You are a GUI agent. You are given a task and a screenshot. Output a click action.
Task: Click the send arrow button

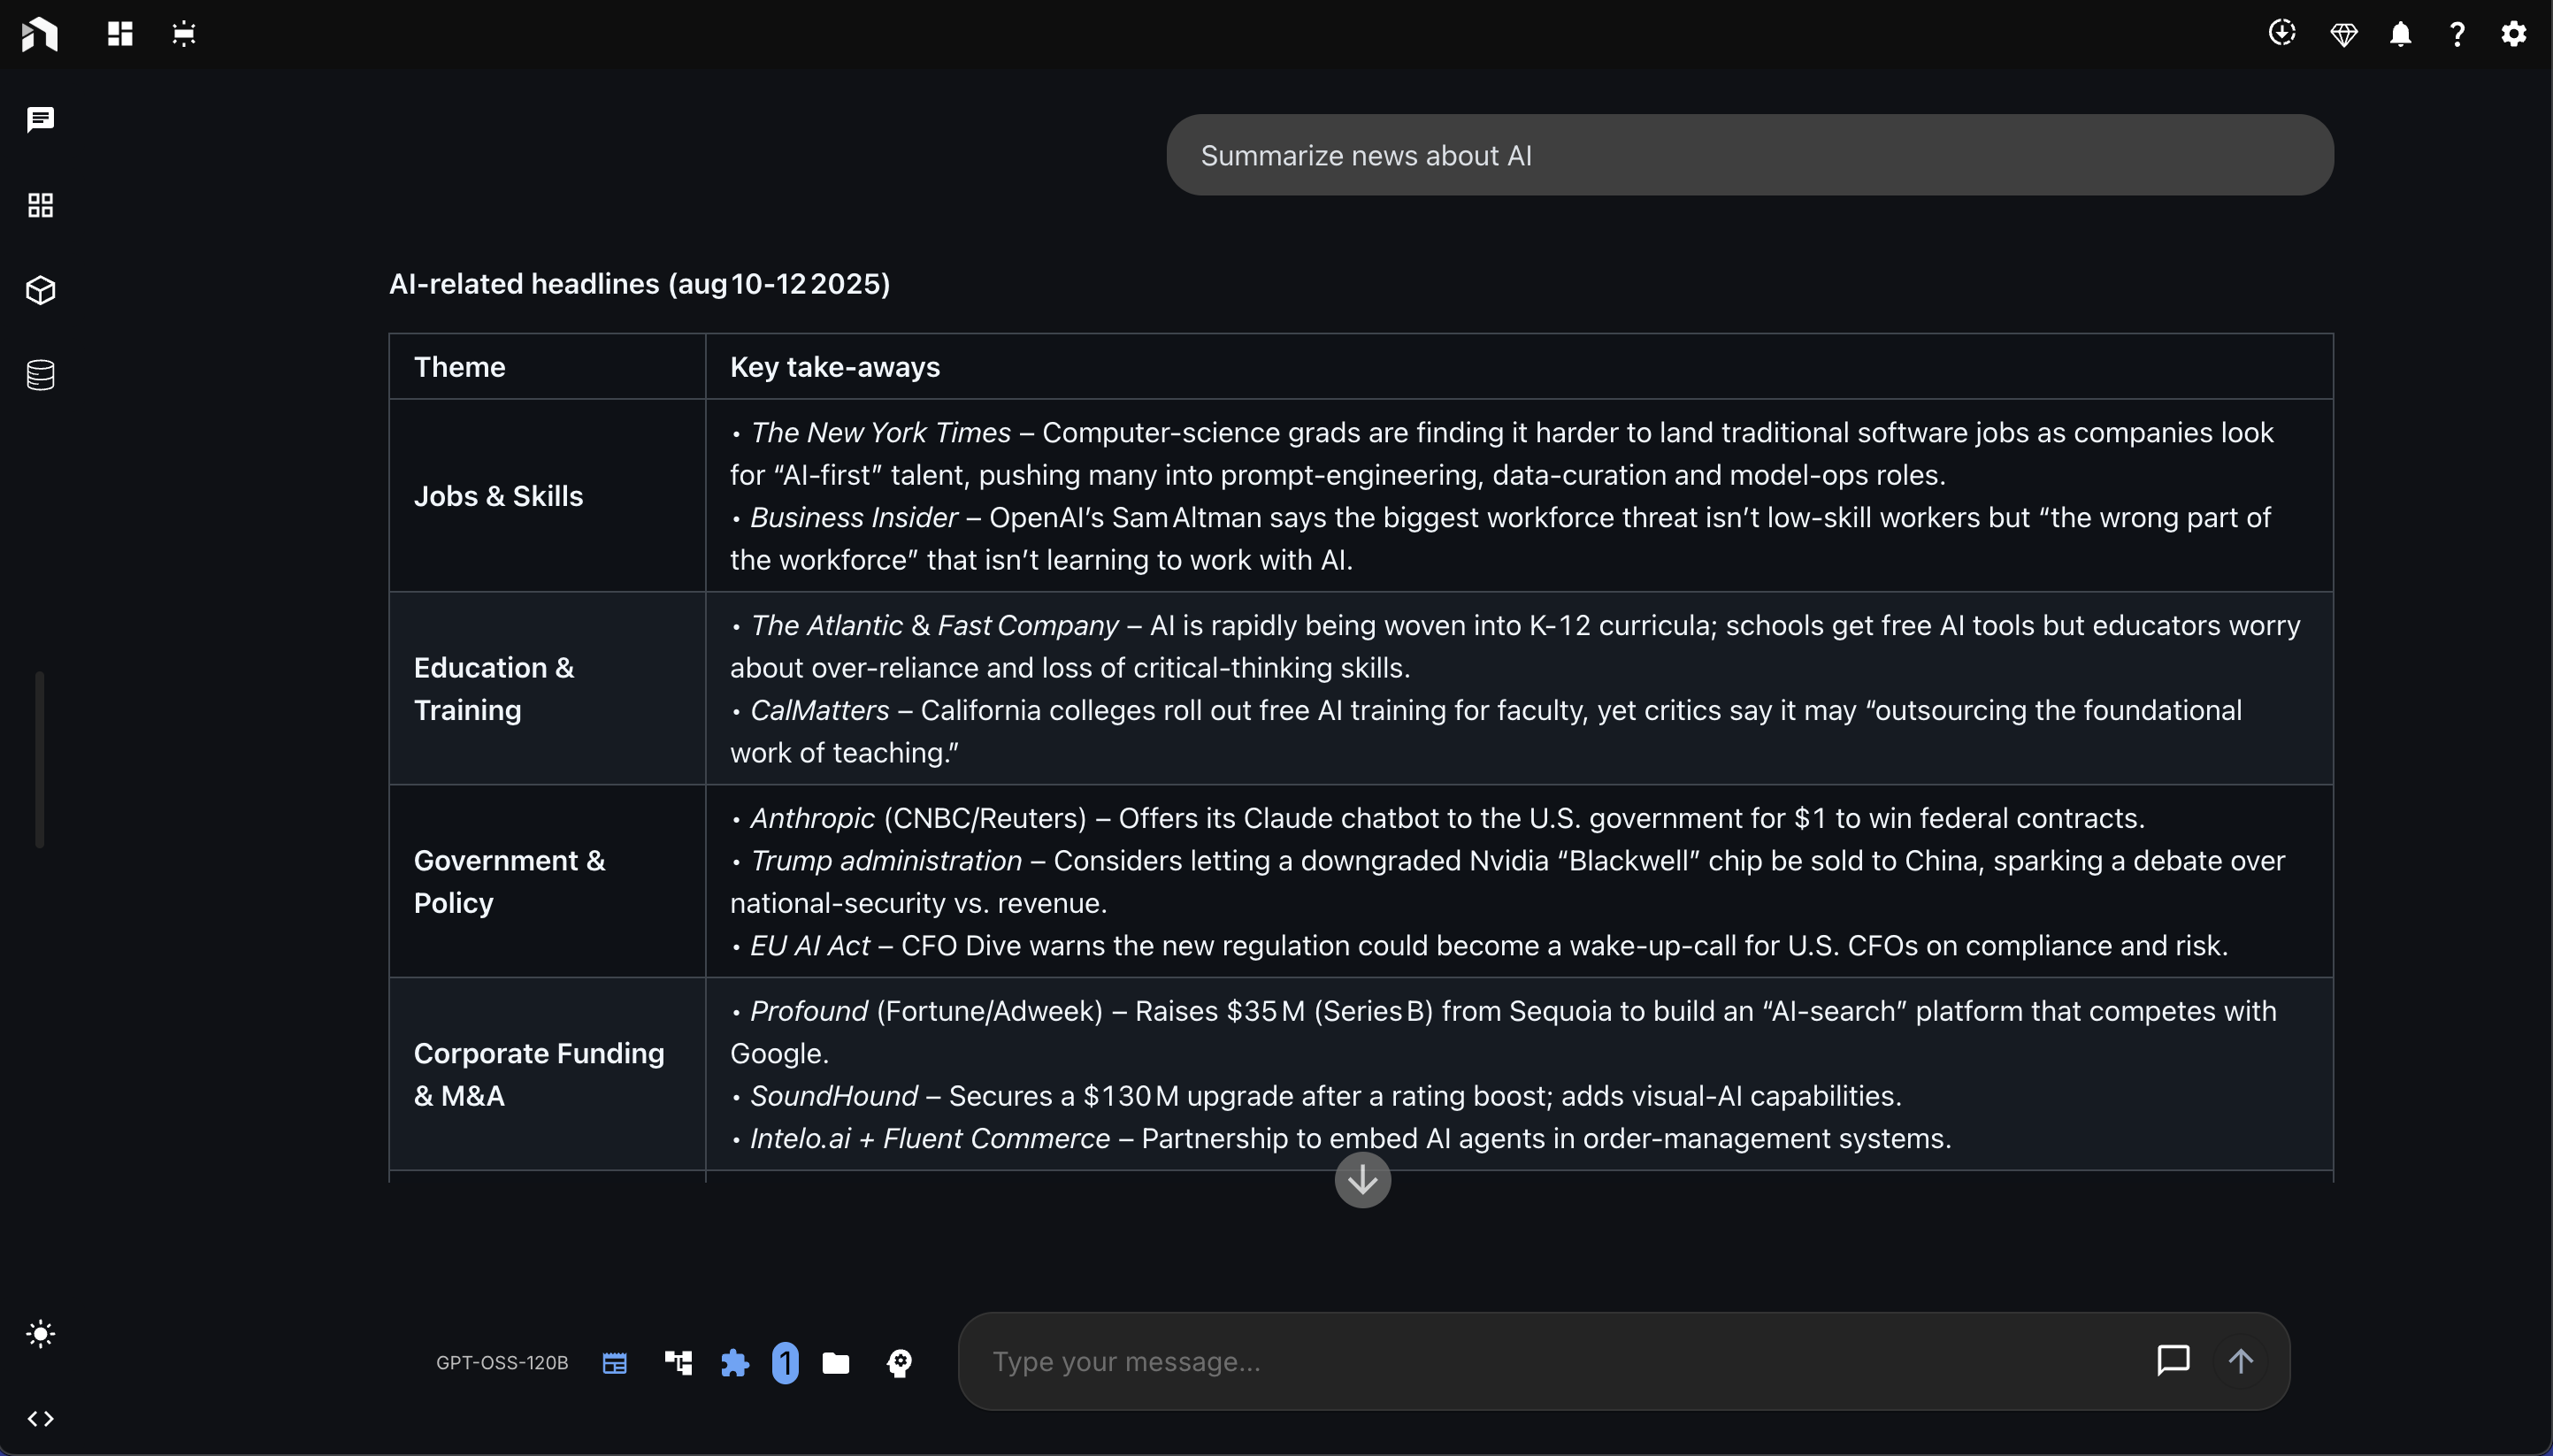[x=2240, y=1361]
